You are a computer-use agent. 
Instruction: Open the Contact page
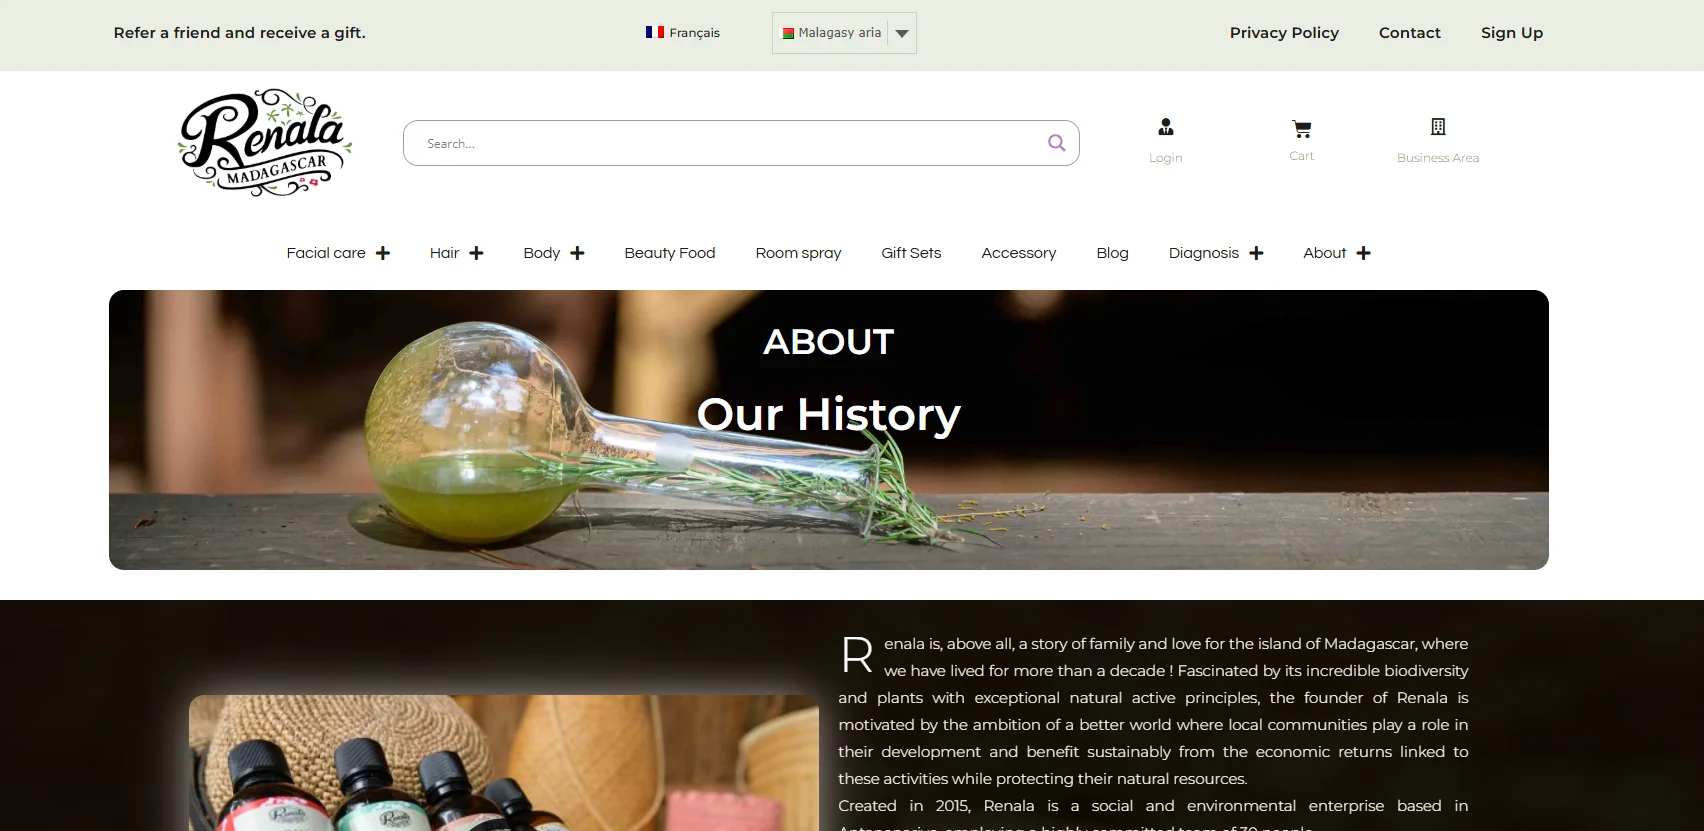click(x=1409, y=32)
